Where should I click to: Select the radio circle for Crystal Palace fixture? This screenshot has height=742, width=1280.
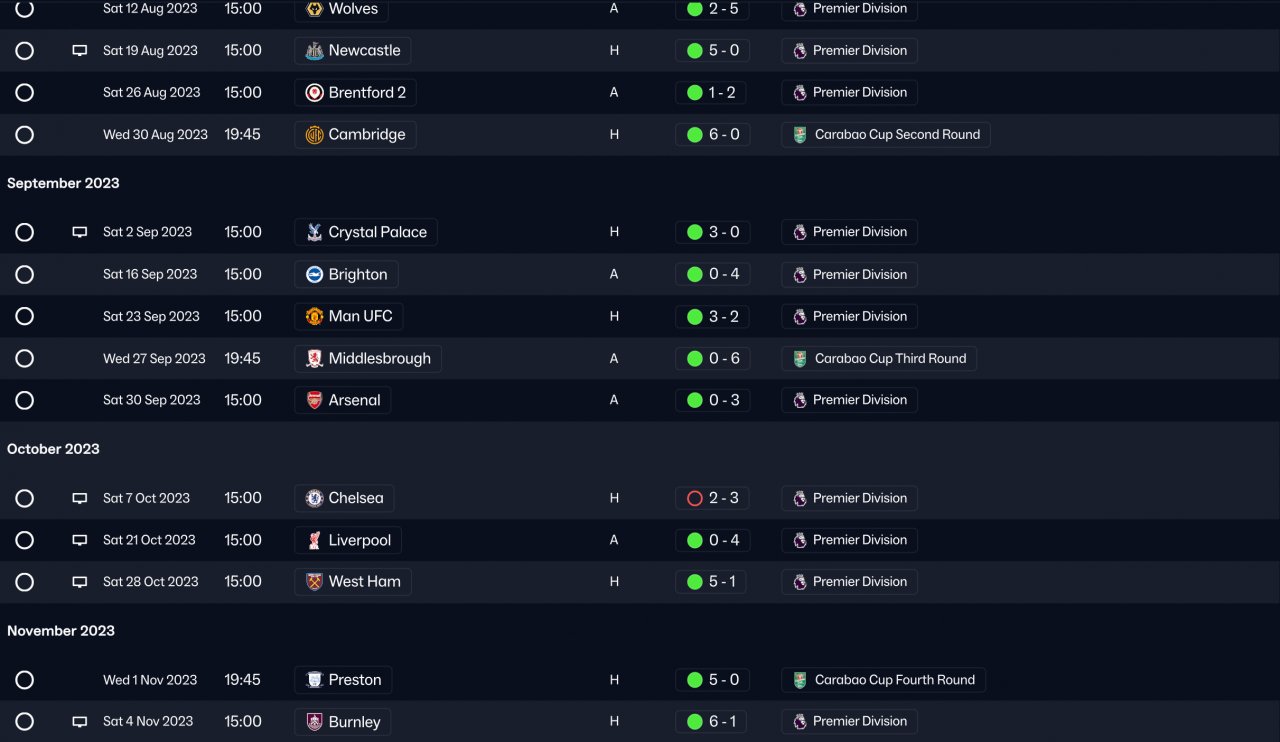pos(25,232)
